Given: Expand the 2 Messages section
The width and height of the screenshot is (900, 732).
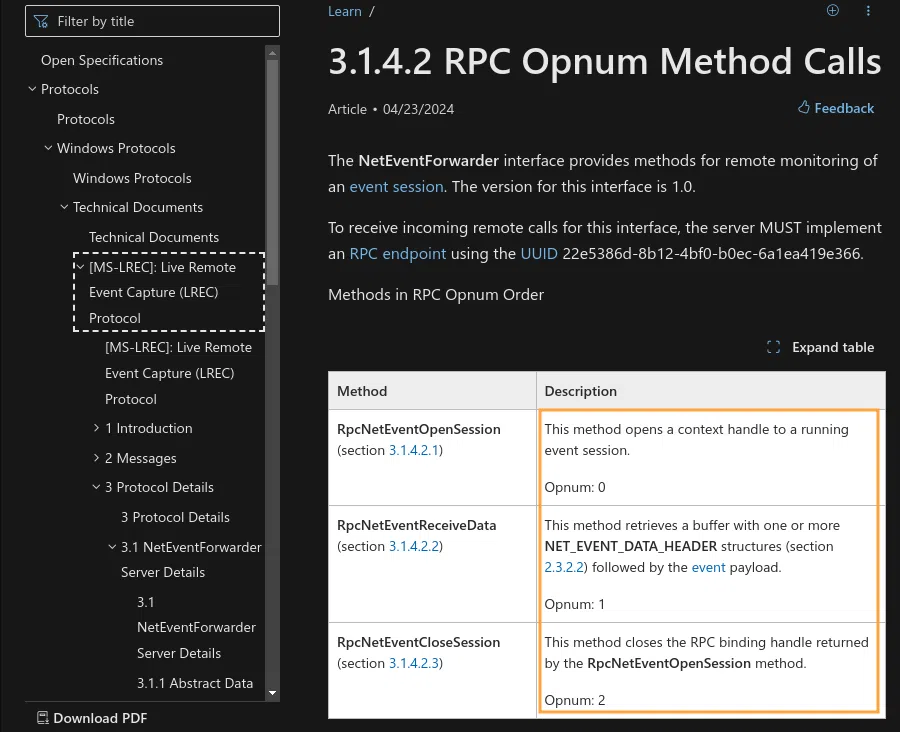Looking at the screenshot, I should (x=96, y=458).
